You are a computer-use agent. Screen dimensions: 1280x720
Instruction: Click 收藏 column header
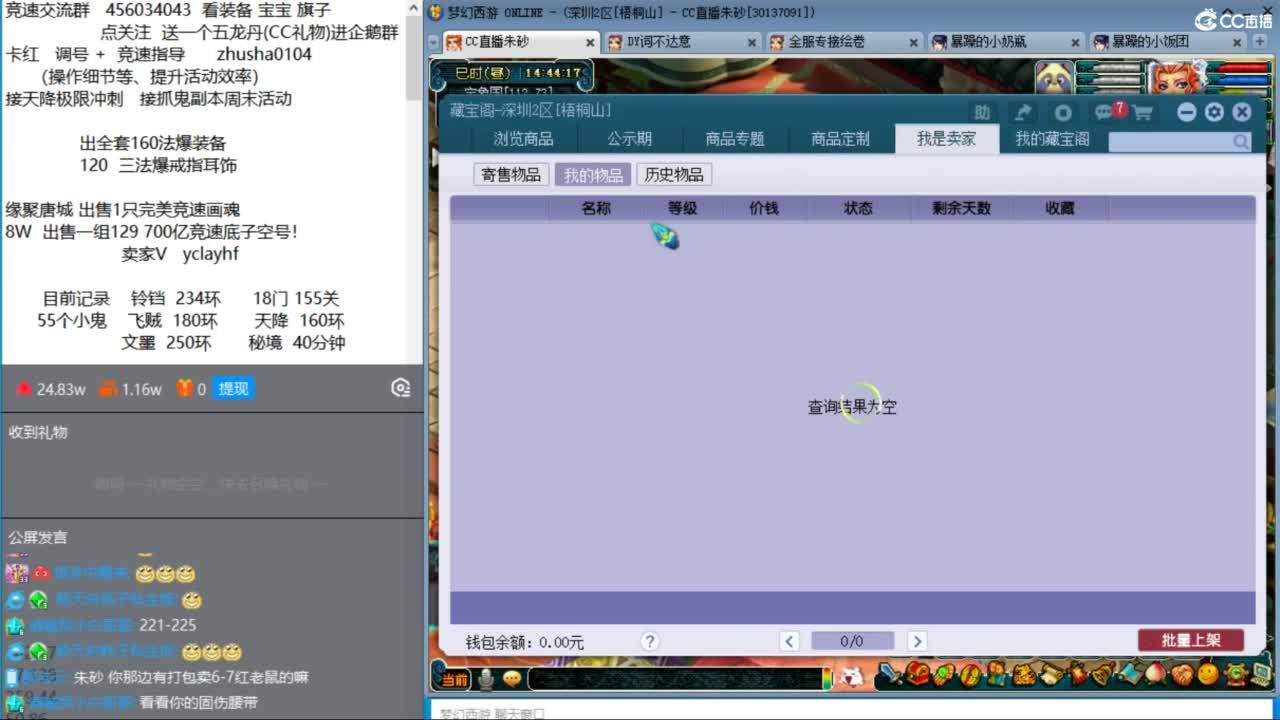[x=1060, y=208]
